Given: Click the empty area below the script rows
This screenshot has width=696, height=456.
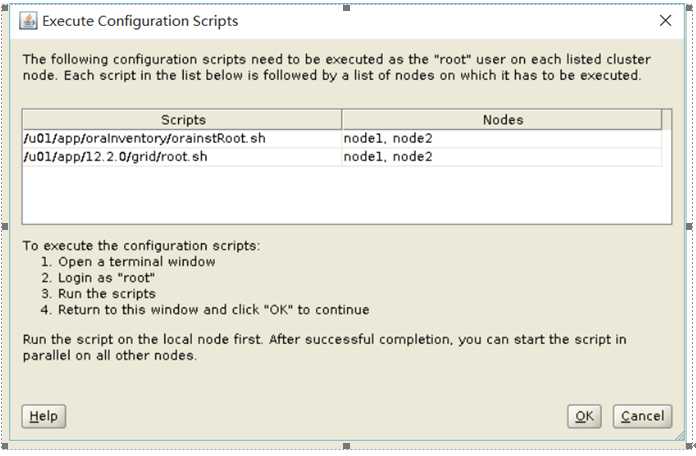Looking at the screenshot, I should (x=347, y=194).
